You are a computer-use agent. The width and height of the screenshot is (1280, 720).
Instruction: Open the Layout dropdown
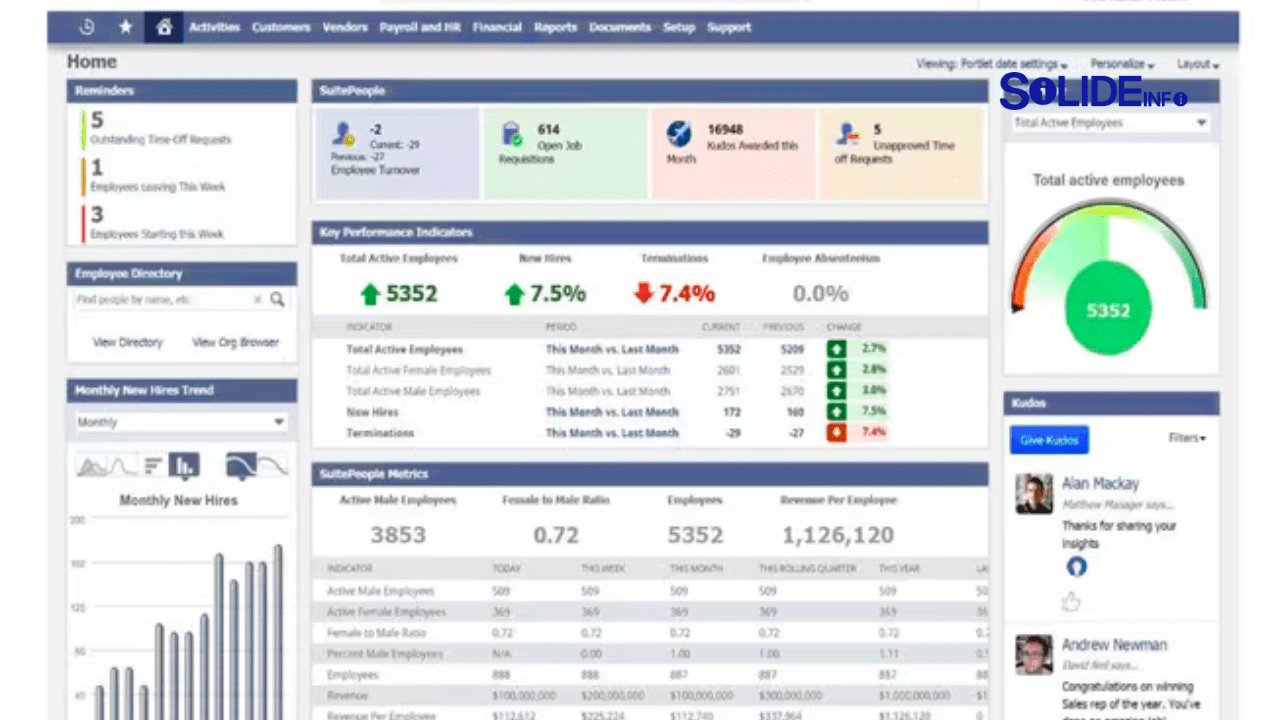[1197, 64]
